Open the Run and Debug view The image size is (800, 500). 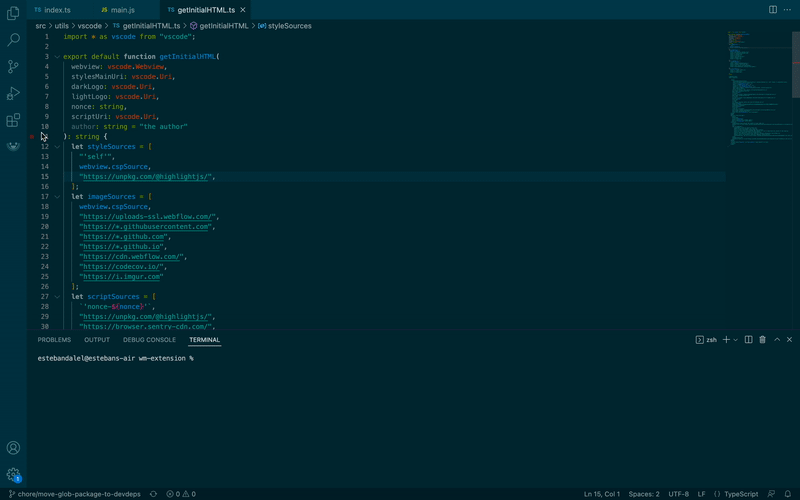coord(13,93)
